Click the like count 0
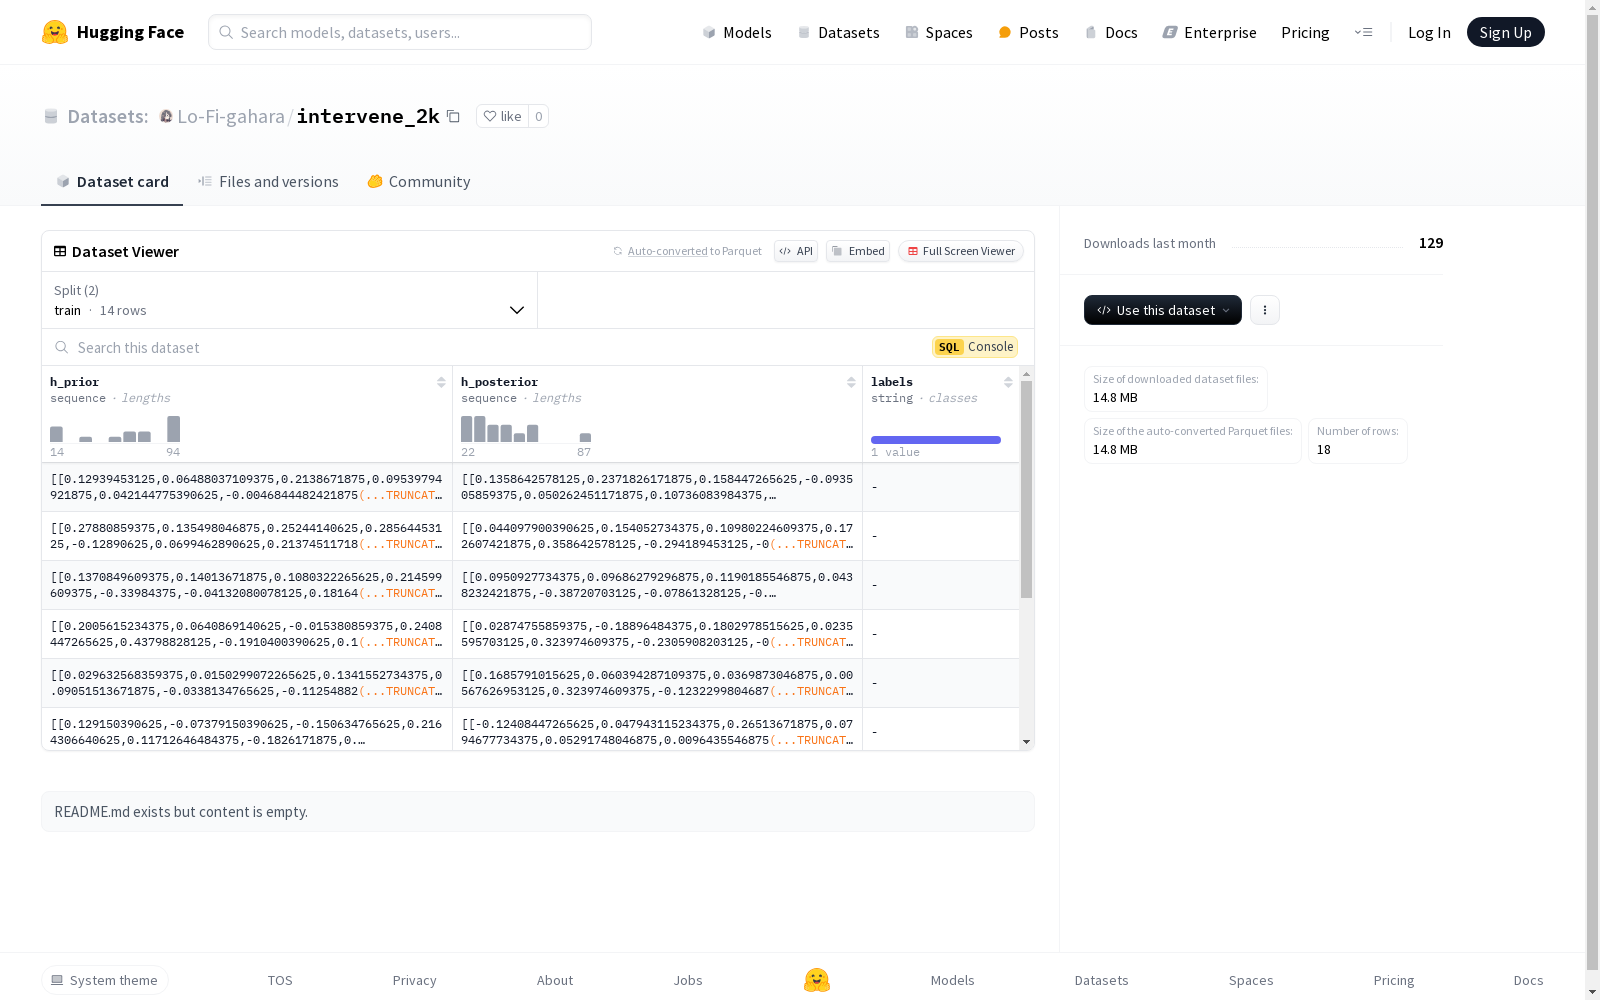1600x1000 pixels. [538, 116]
